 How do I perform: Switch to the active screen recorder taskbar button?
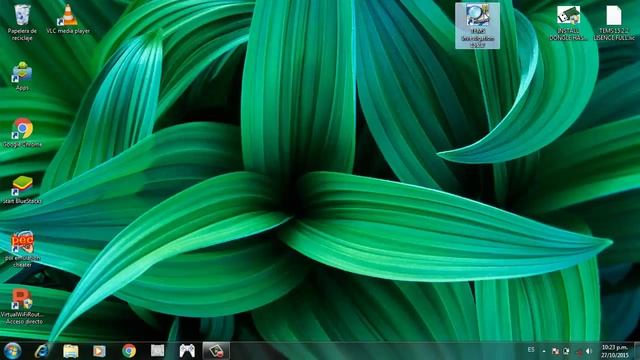216,351
